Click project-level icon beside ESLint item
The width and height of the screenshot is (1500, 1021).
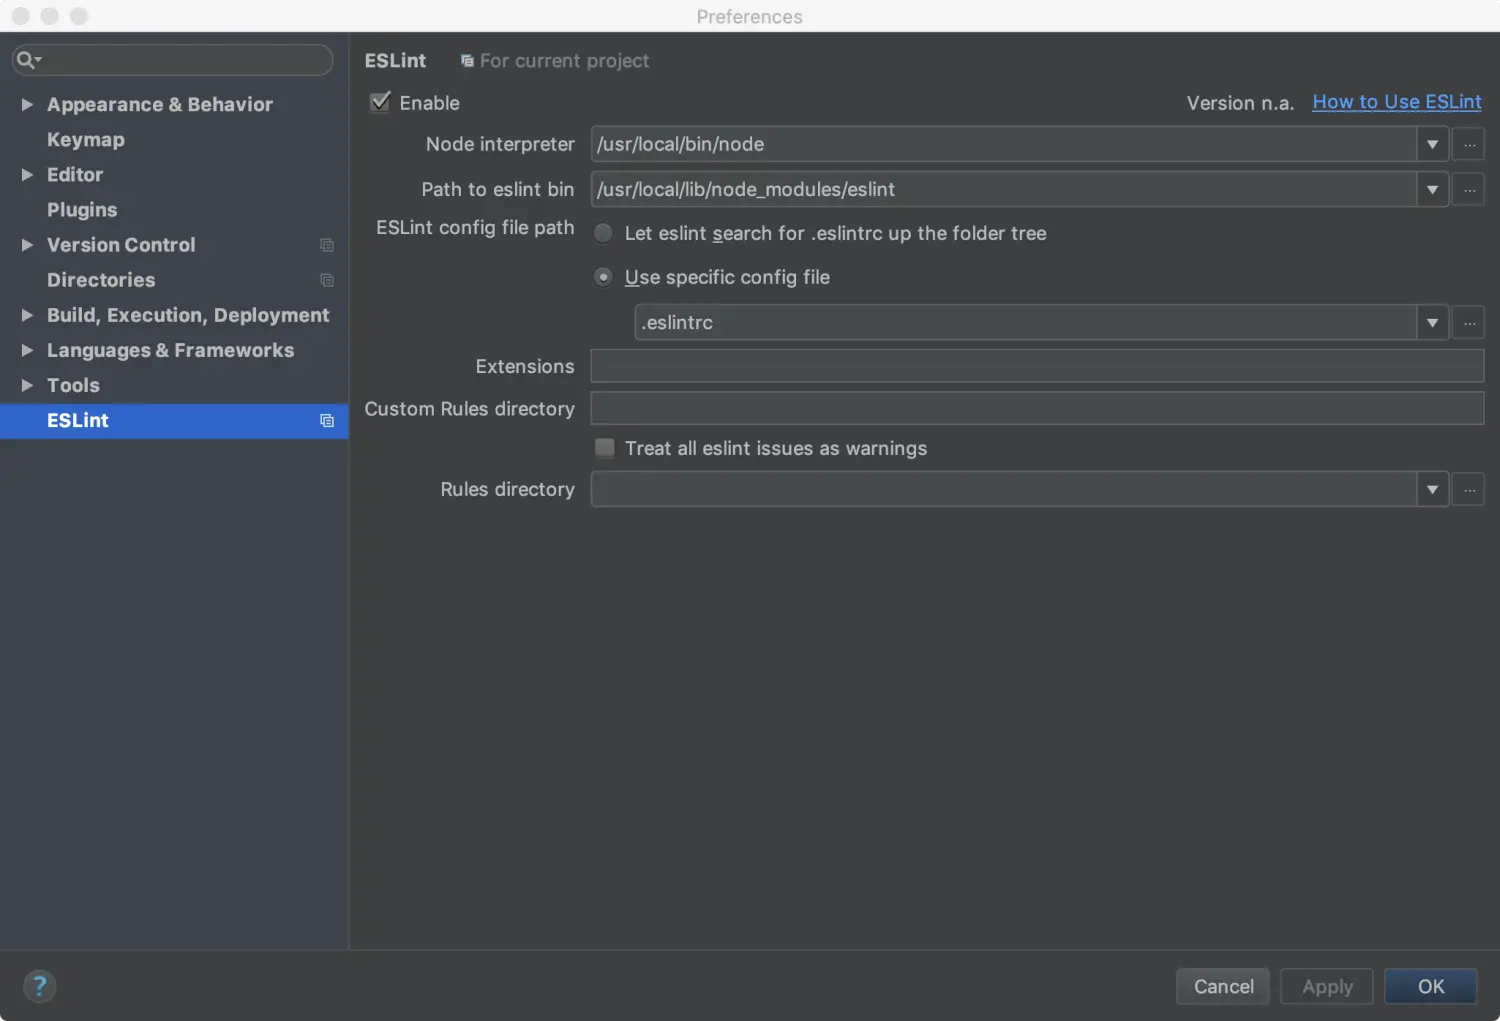click(x=327, y=421)
